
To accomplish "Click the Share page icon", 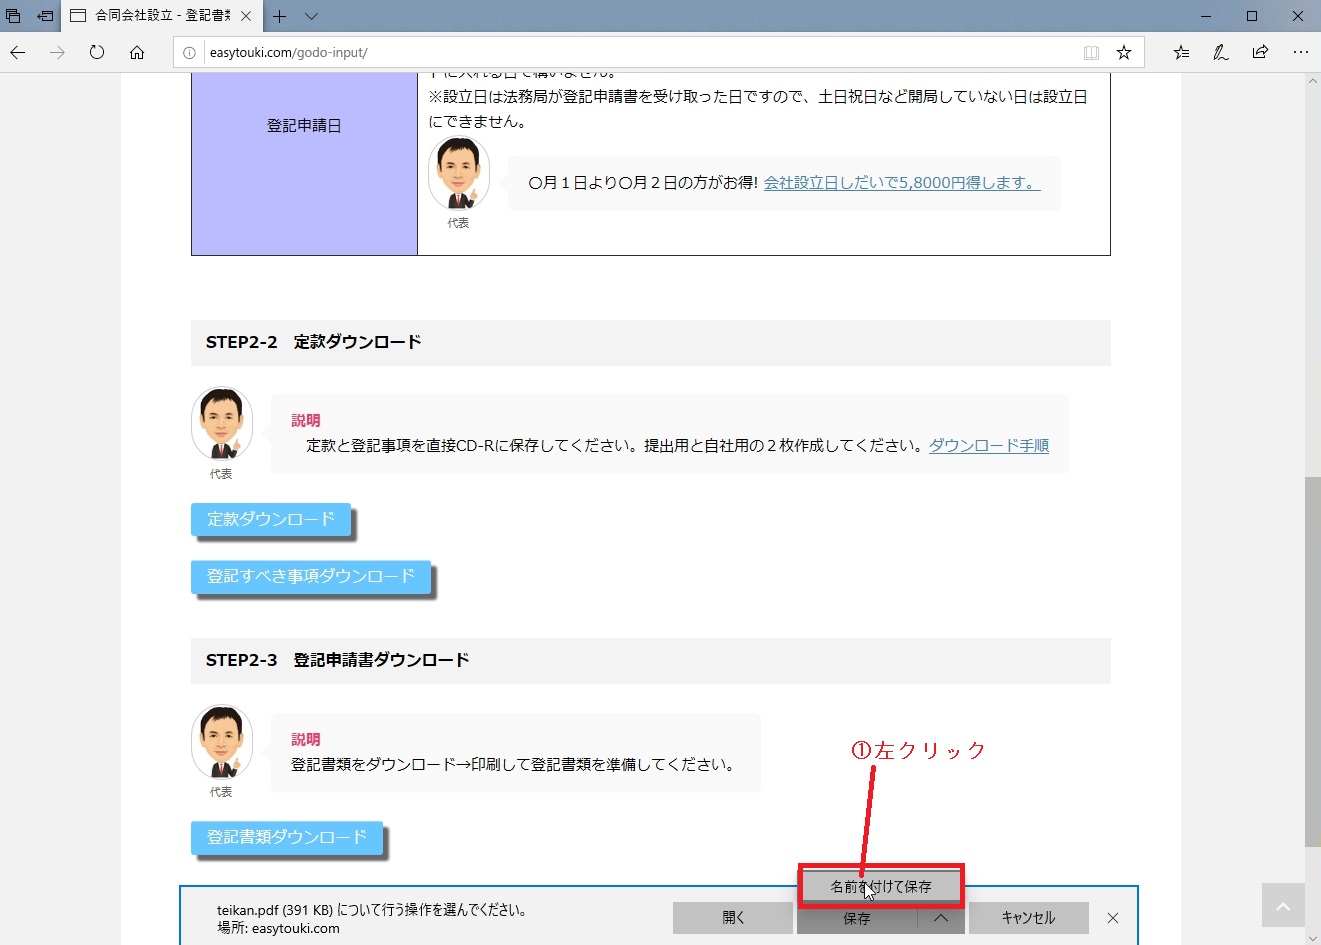I will pyautogui.click(x=1260, y=52).
